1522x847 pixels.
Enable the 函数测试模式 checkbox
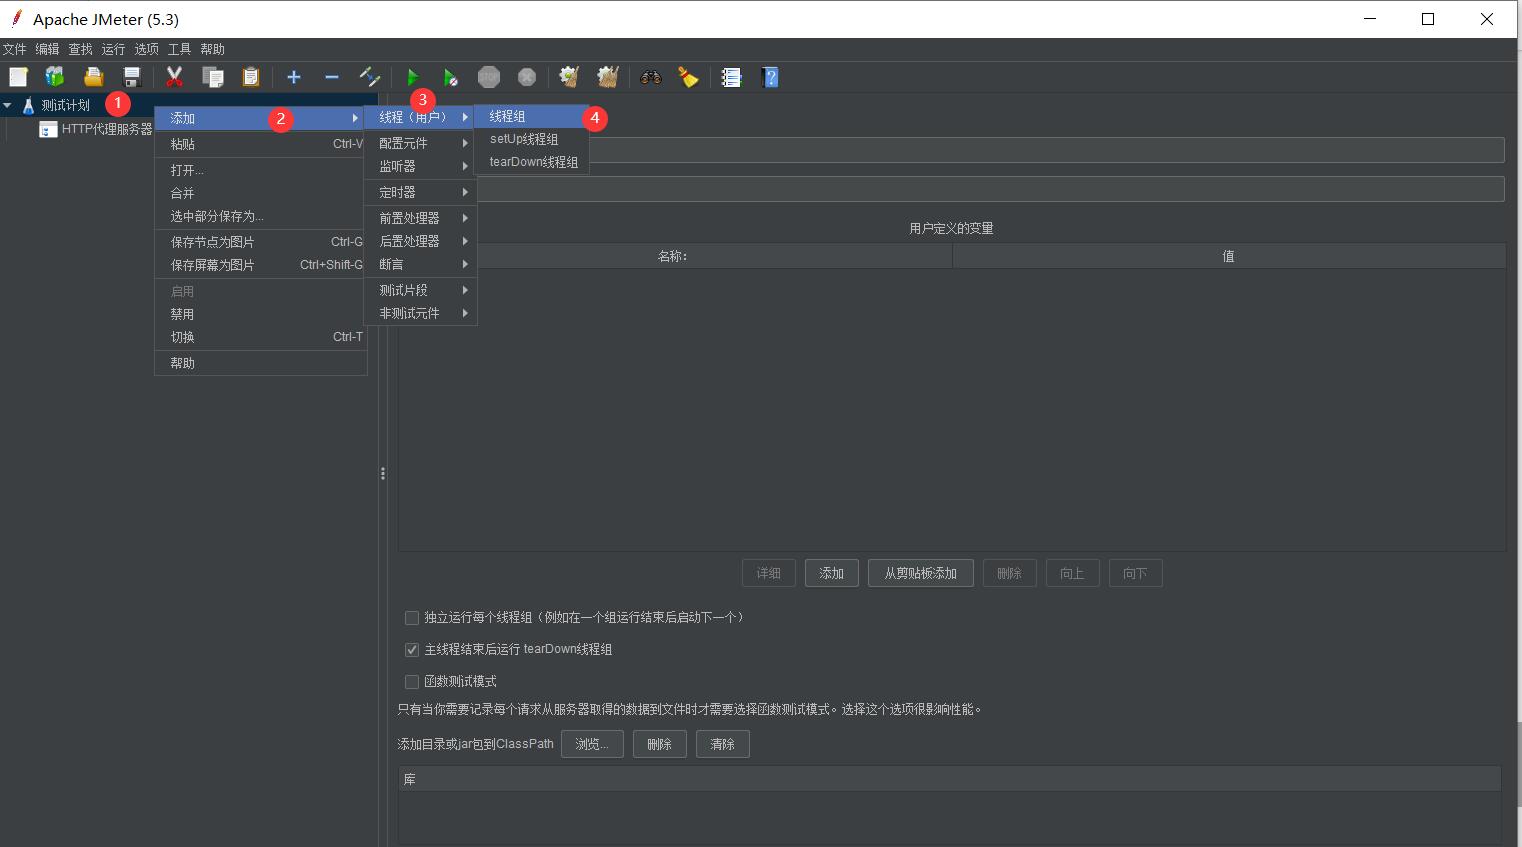pos(411,682)
